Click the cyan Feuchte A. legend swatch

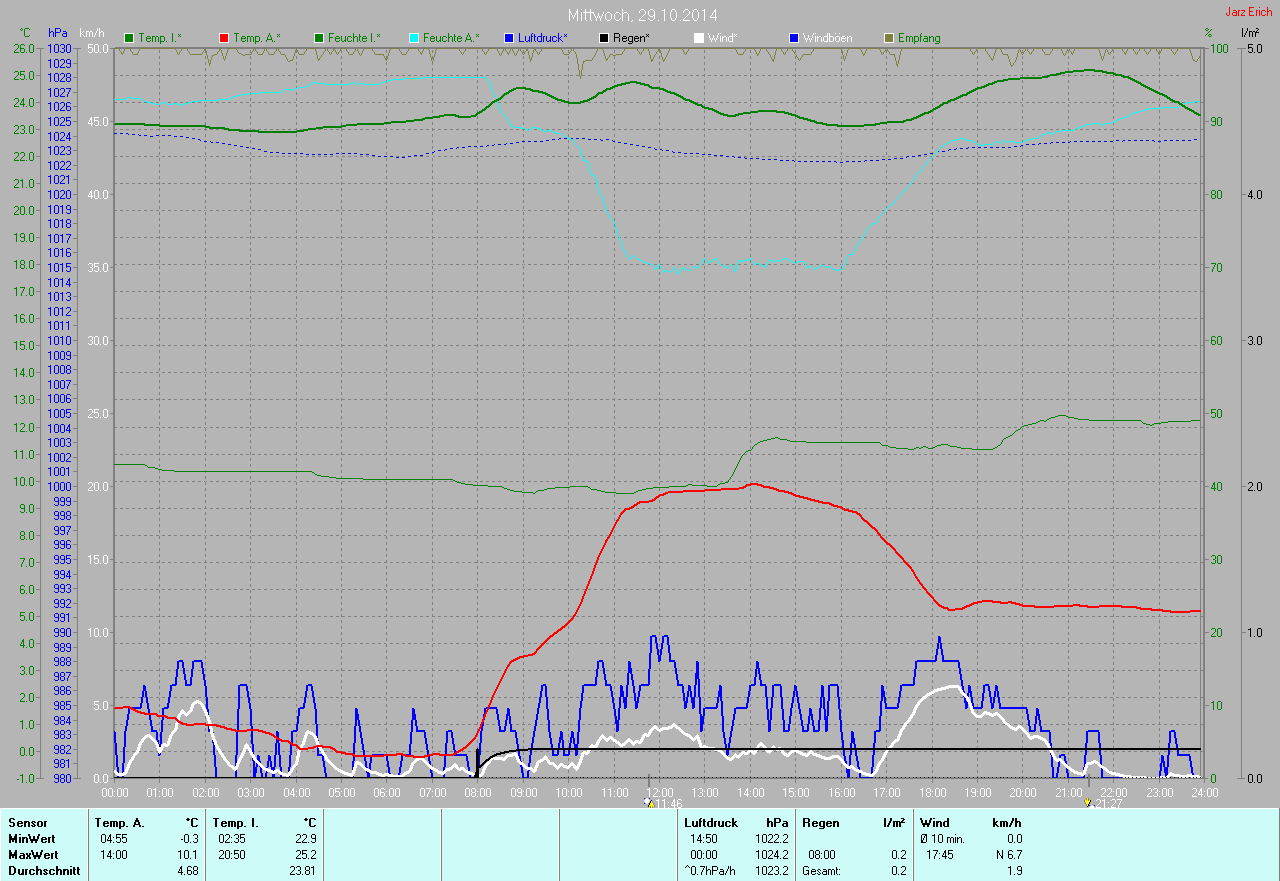[412, 38]
